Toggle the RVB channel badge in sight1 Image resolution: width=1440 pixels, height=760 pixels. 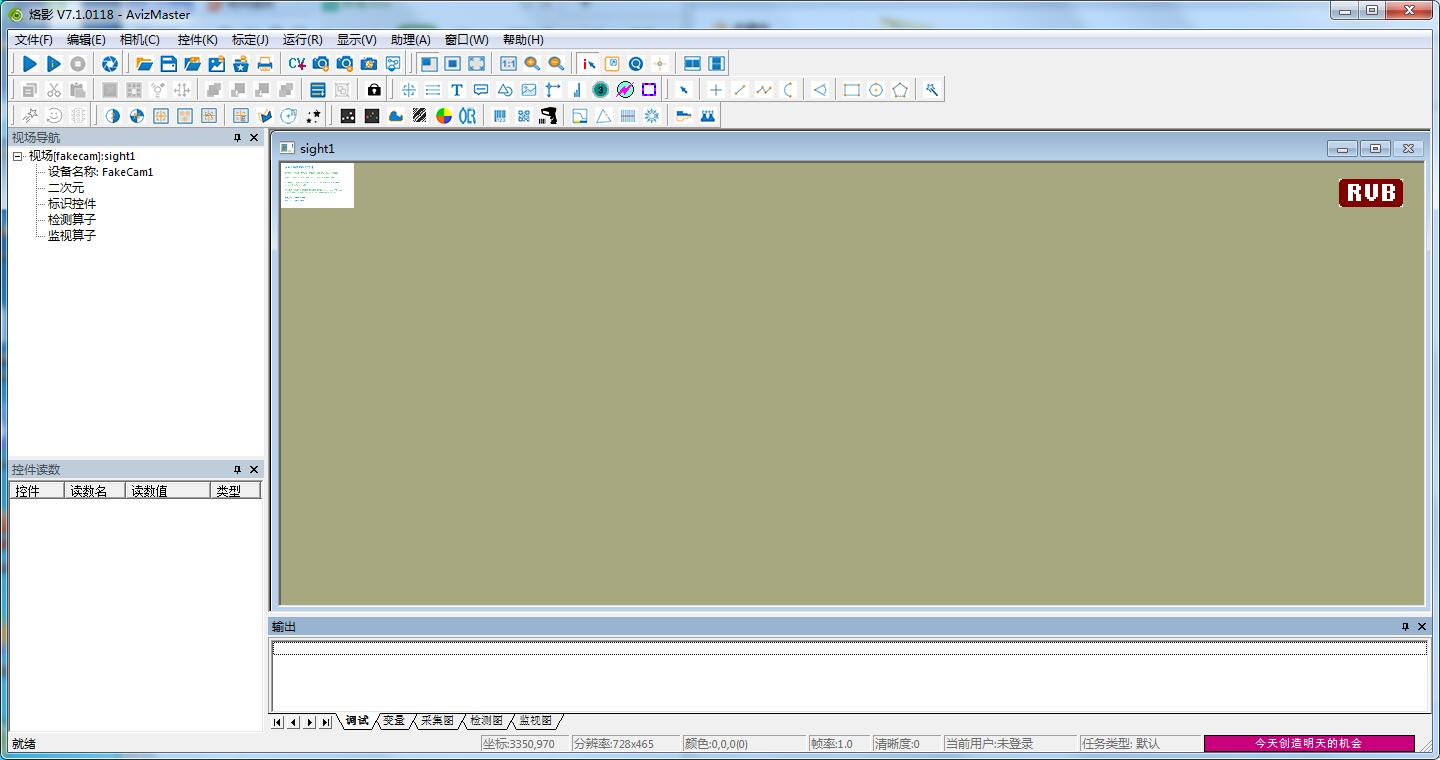[x=1371, y=193]
